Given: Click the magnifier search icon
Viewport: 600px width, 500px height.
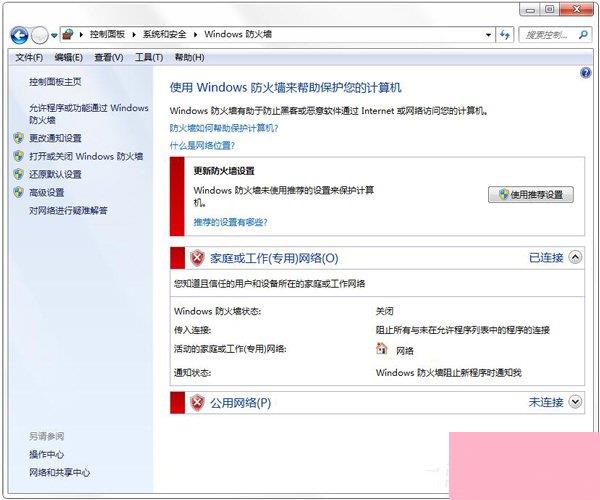Looking at the screenshot, I should (584, 35).
